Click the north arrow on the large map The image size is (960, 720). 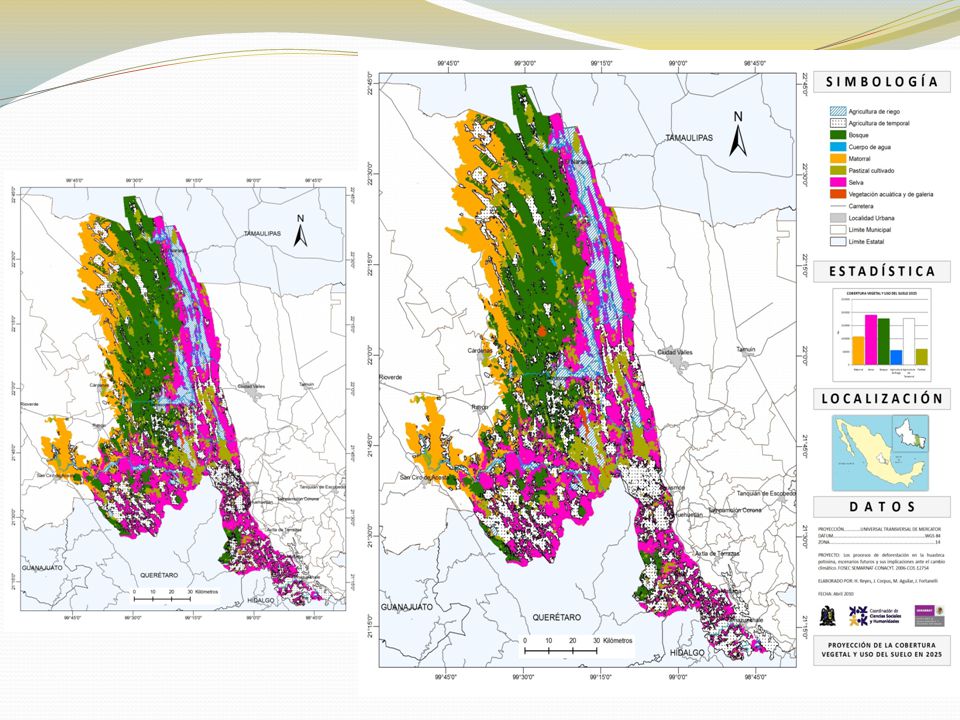click(x=738, y=134)
